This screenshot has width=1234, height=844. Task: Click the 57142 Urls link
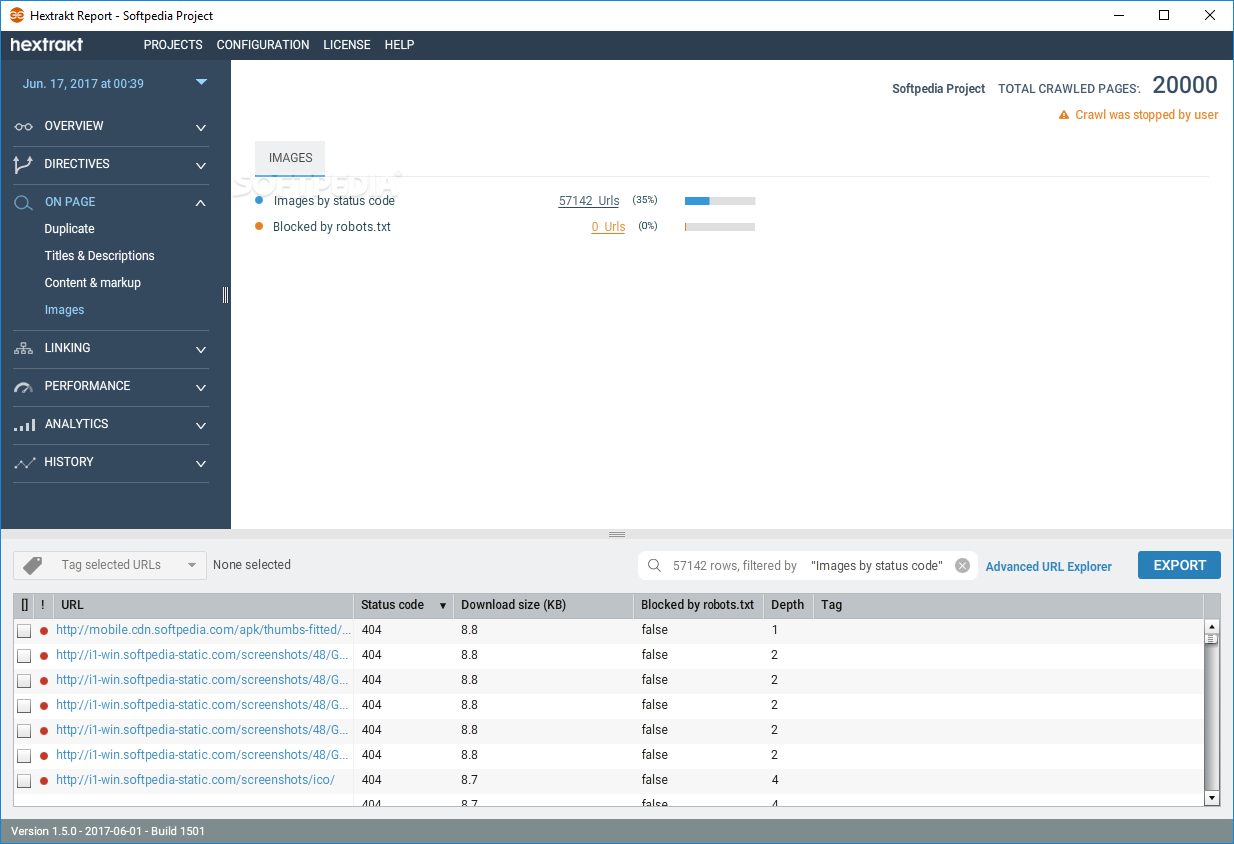[x=589, y=201]
